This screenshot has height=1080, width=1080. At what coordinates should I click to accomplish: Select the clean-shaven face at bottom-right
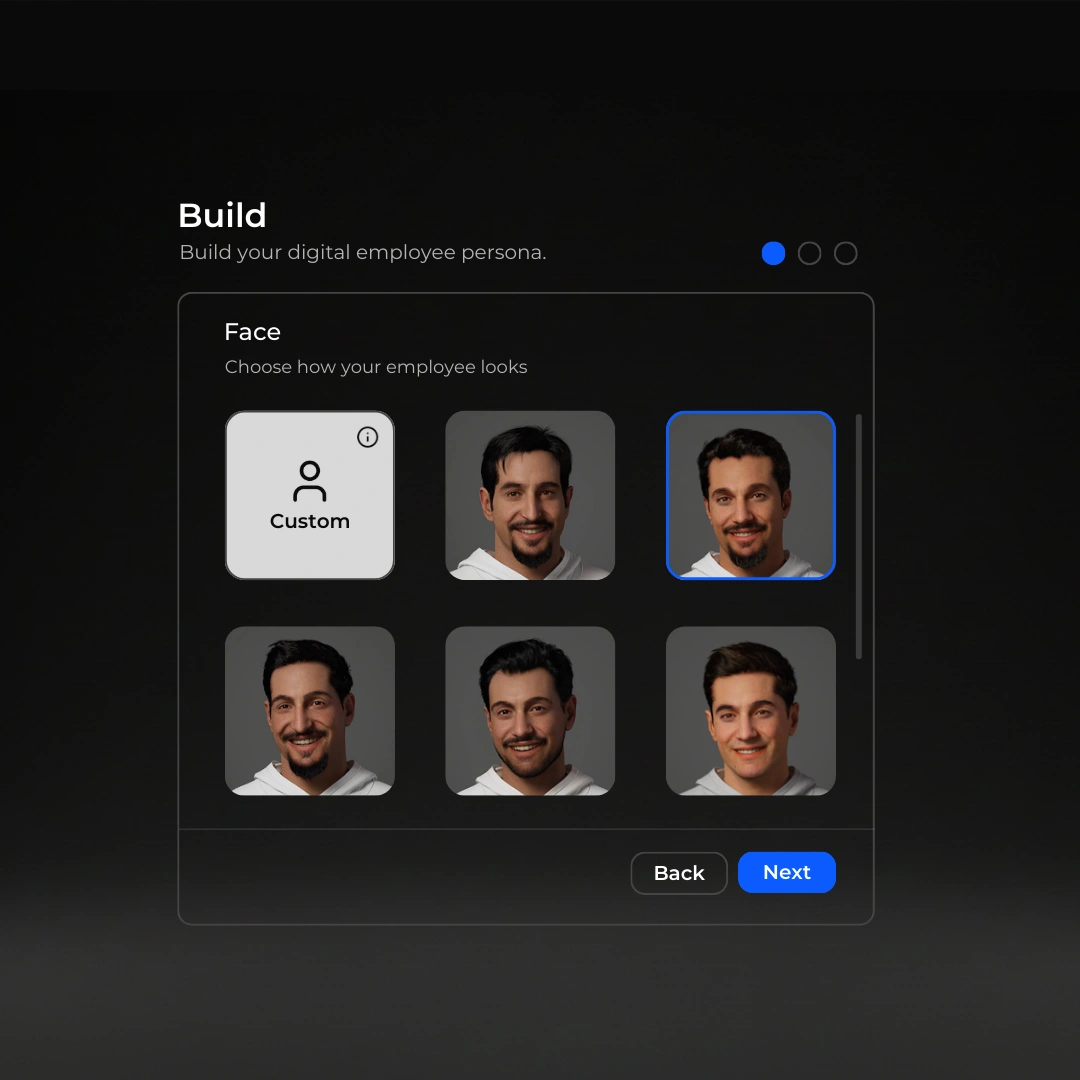(x=750, y=711)
